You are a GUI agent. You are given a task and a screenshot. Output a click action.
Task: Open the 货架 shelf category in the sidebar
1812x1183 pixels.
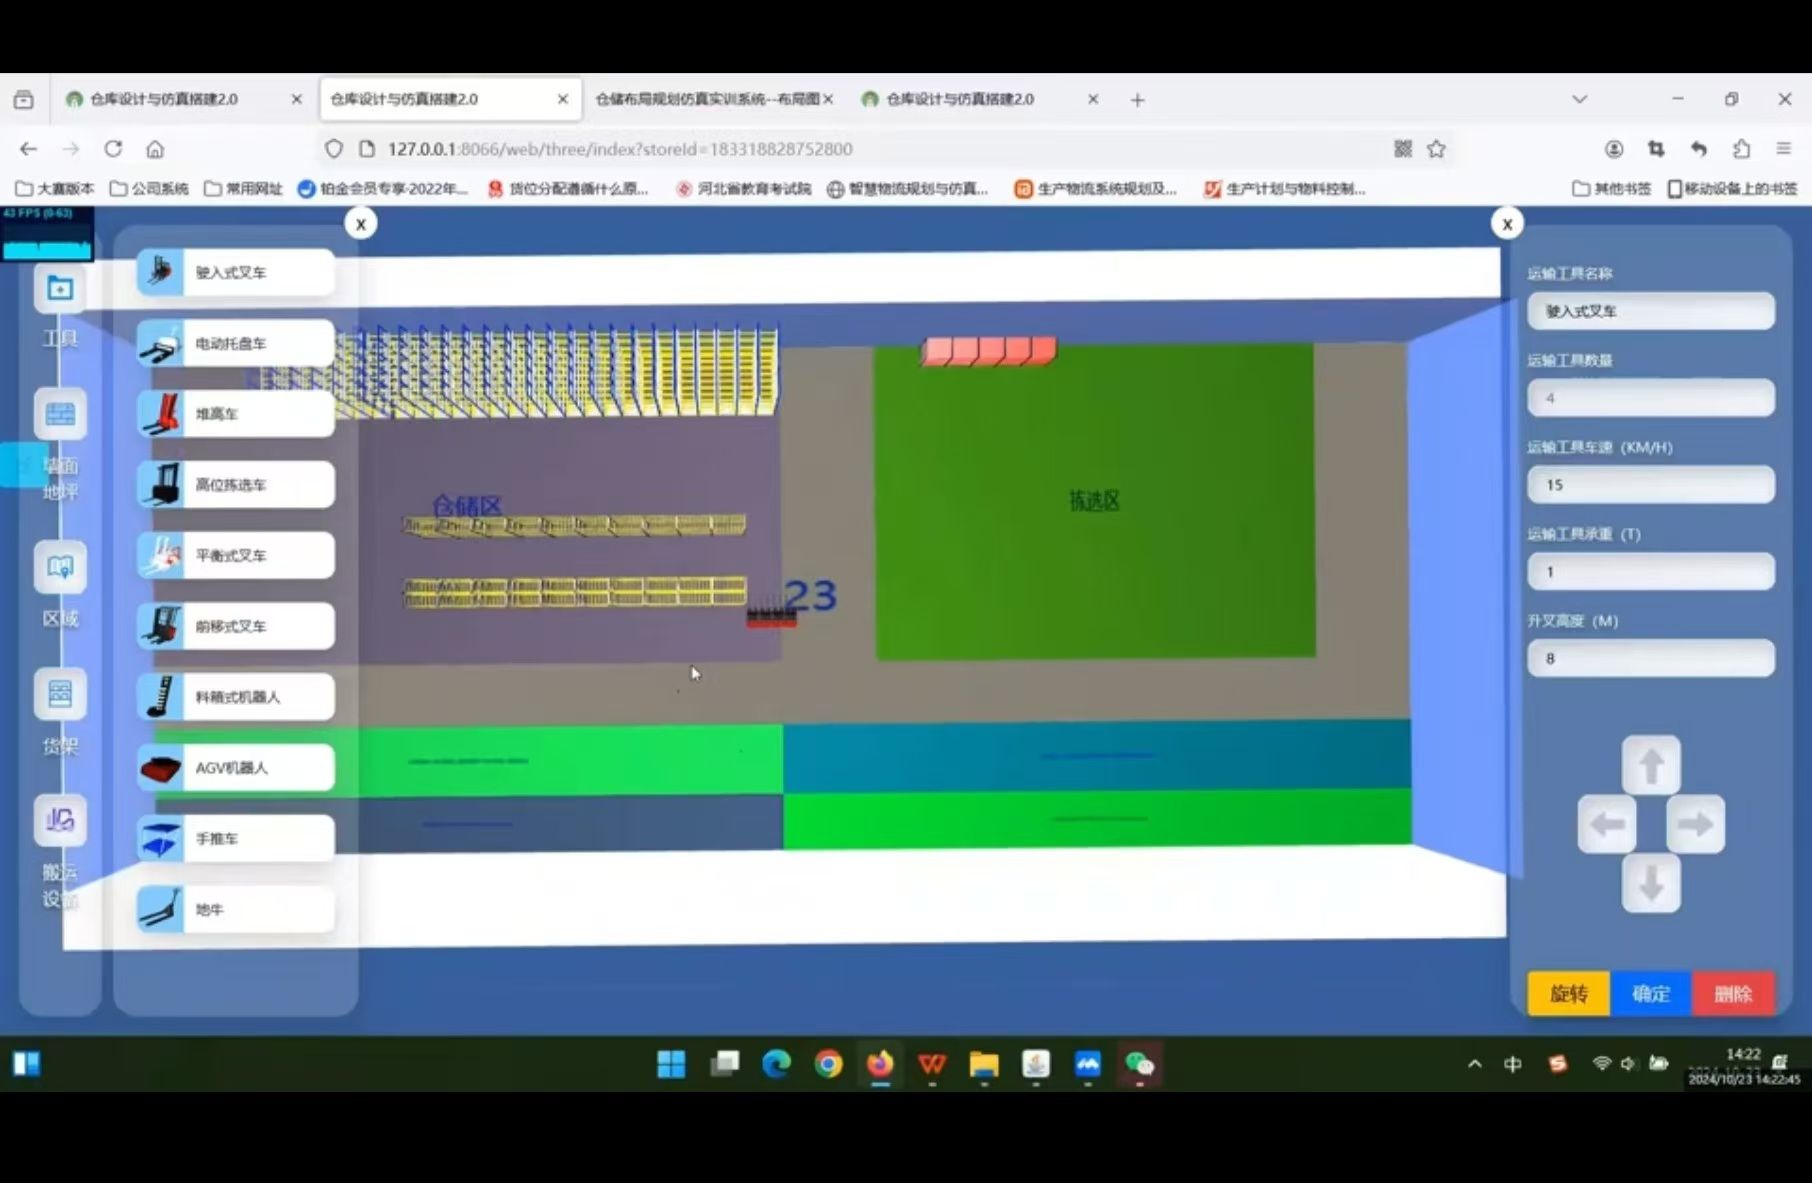pyautogui.click(x=60, y=695)
